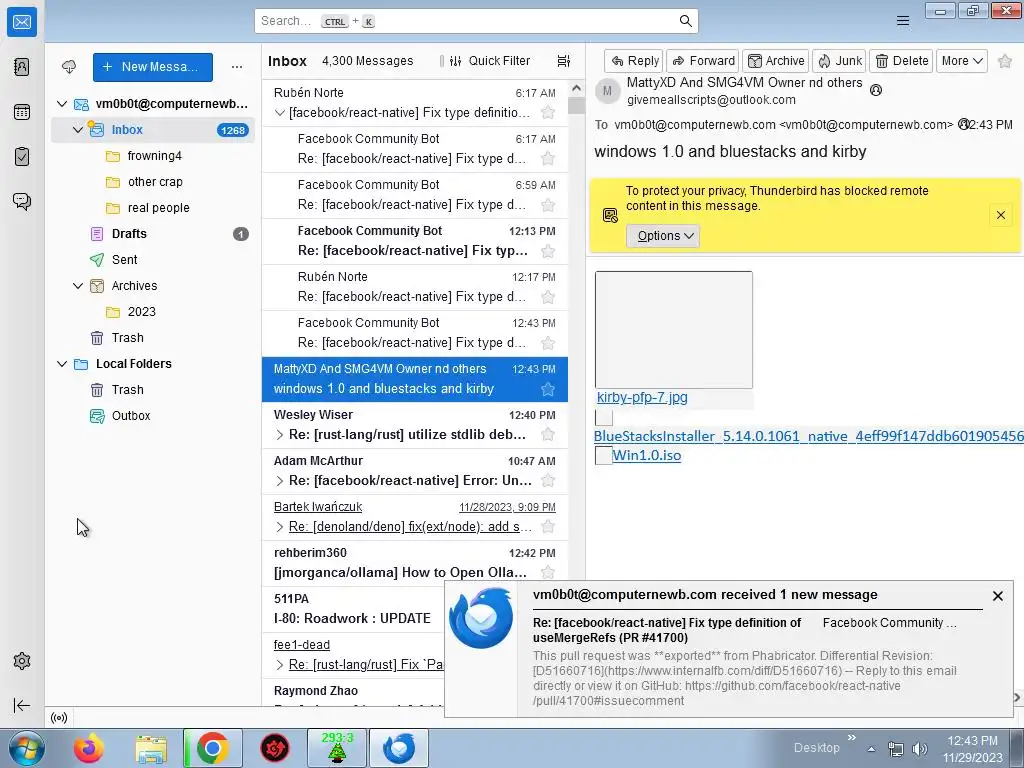Click the red gear taskbar app

275,748
